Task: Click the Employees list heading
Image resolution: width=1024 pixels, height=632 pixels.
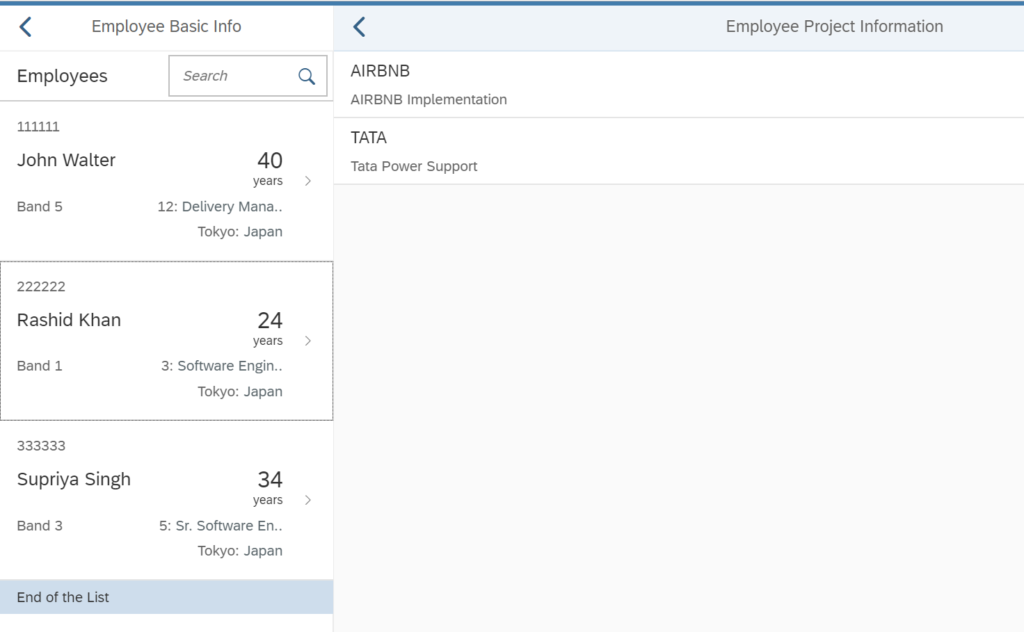Action: click(x=62, y=76)
